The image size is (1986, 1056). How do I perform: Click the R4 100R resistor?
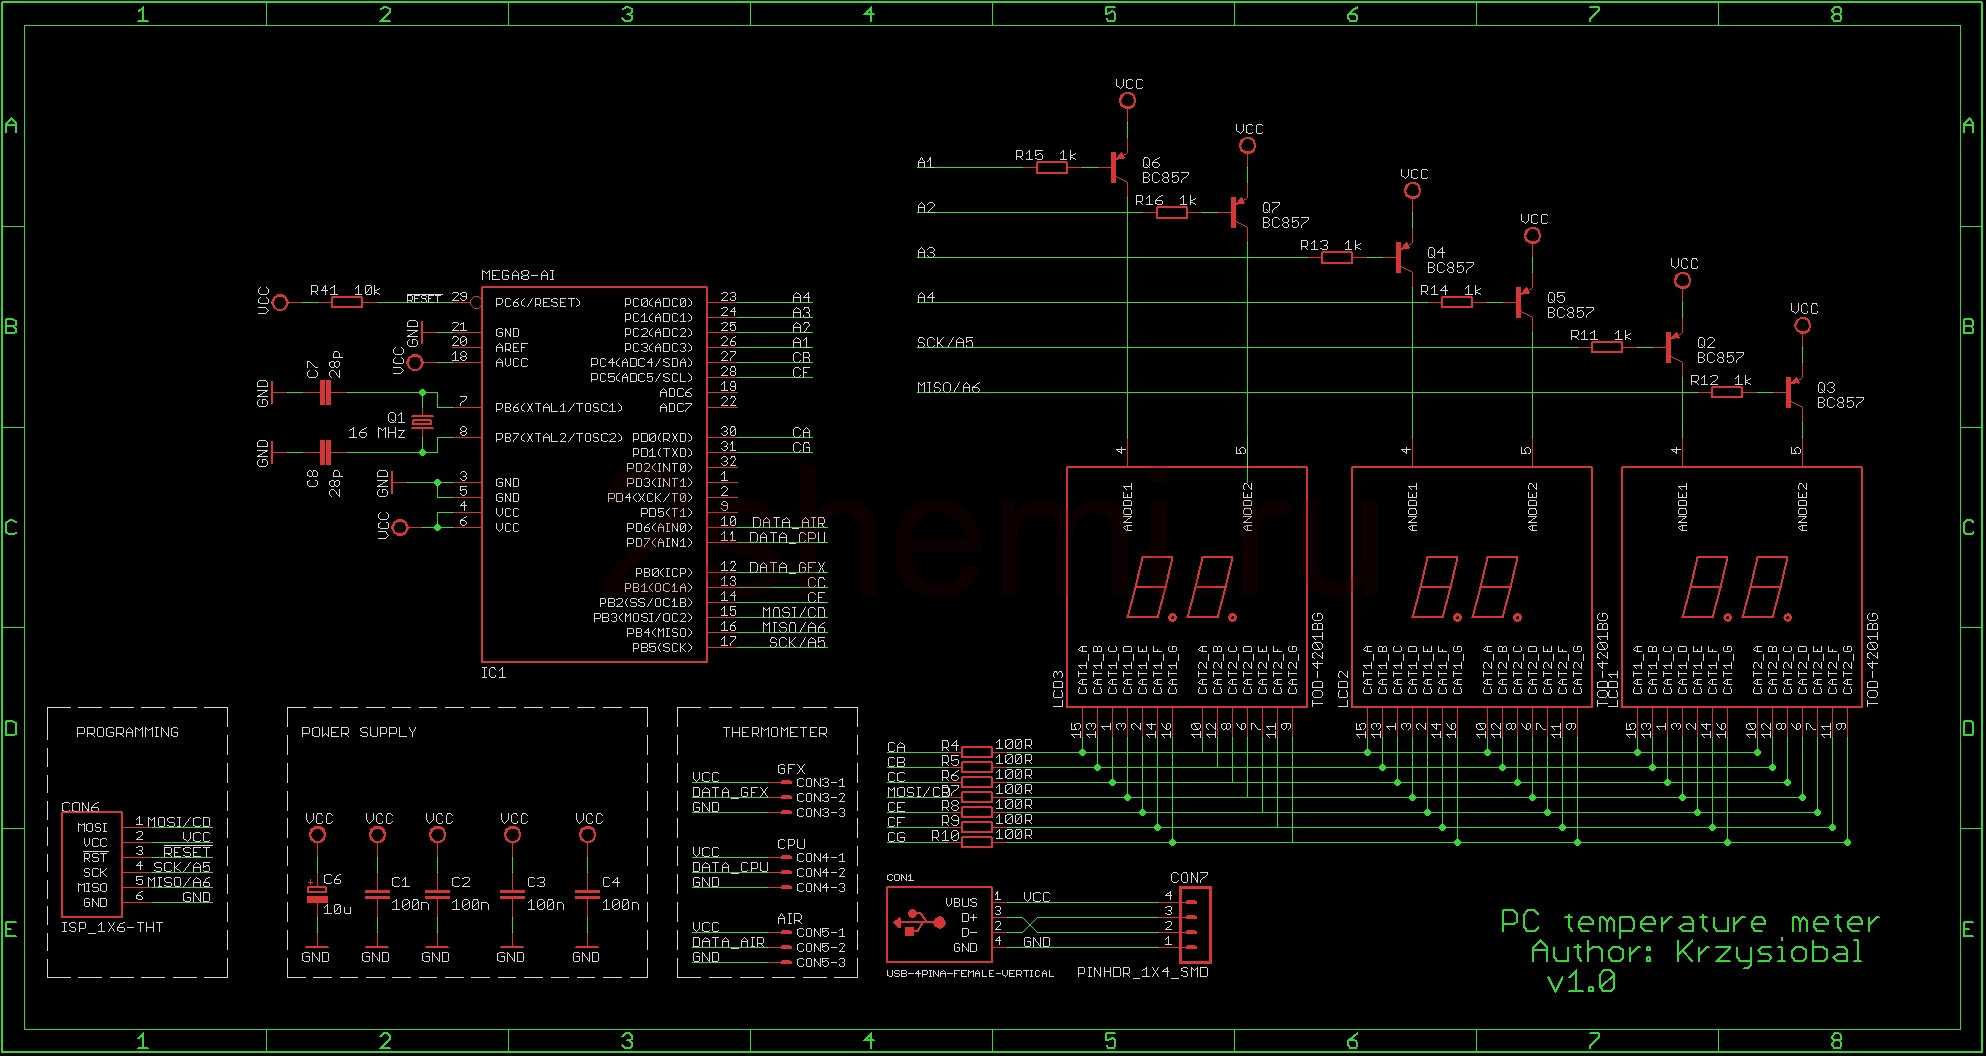pos(976,750)
